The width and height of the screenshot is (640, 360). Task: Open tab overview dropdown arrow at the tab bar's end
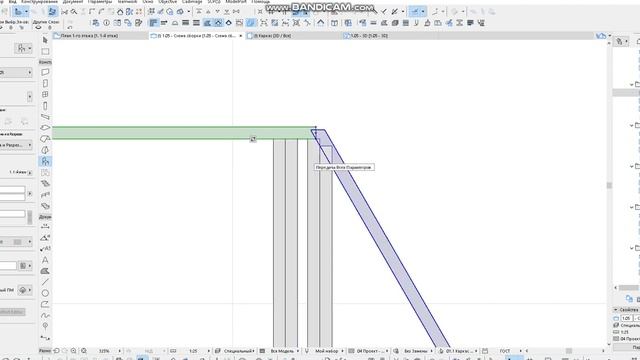610,36
